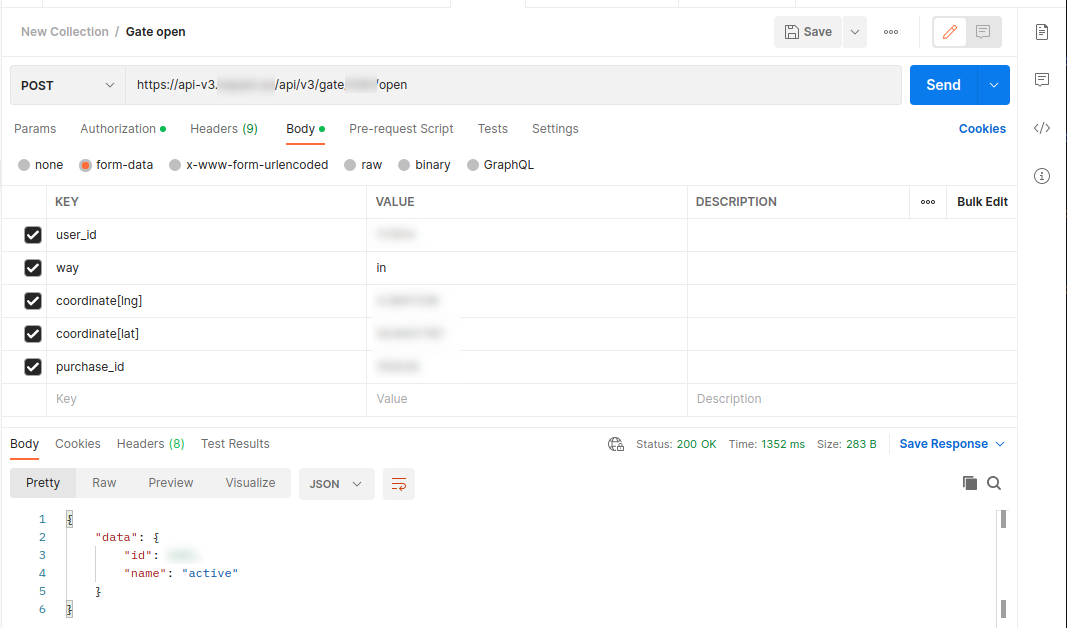
Task: Select x-www-form-urlencoded body option
Action: coord(175,165)
